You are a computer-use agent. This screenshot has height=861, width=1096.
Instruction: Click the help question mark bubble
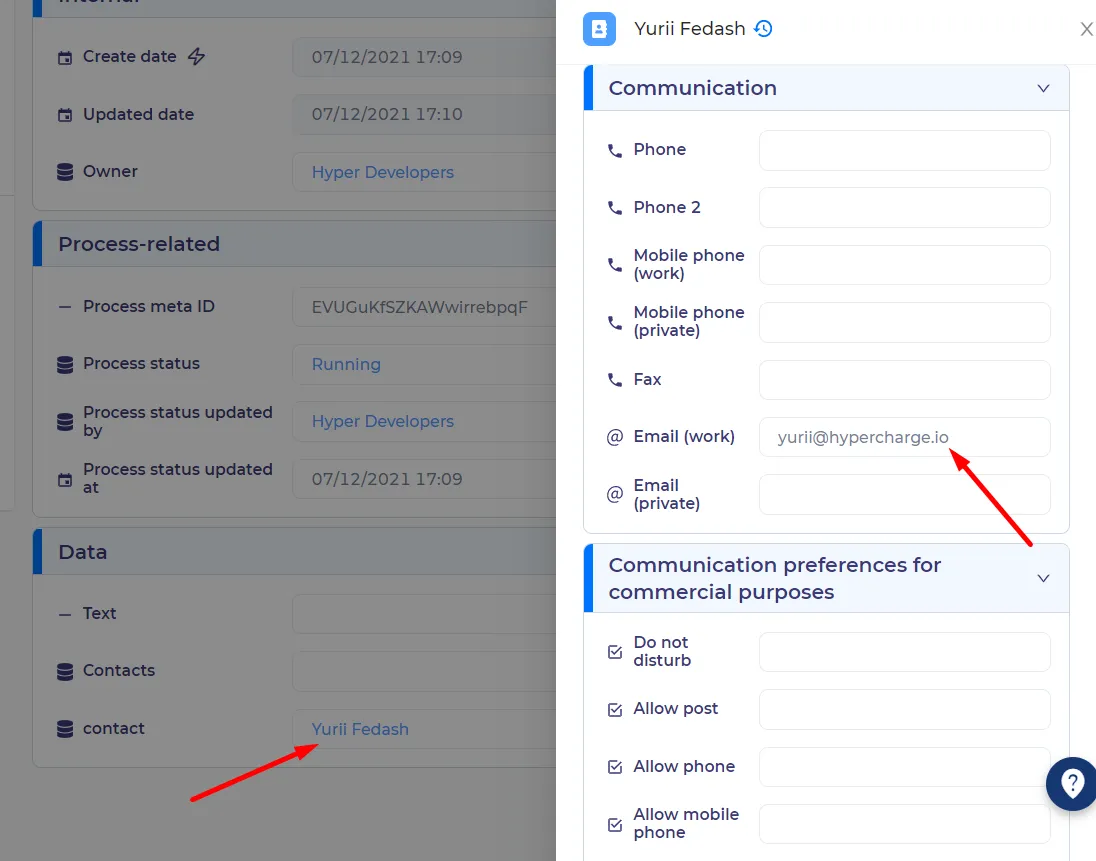1072,783
